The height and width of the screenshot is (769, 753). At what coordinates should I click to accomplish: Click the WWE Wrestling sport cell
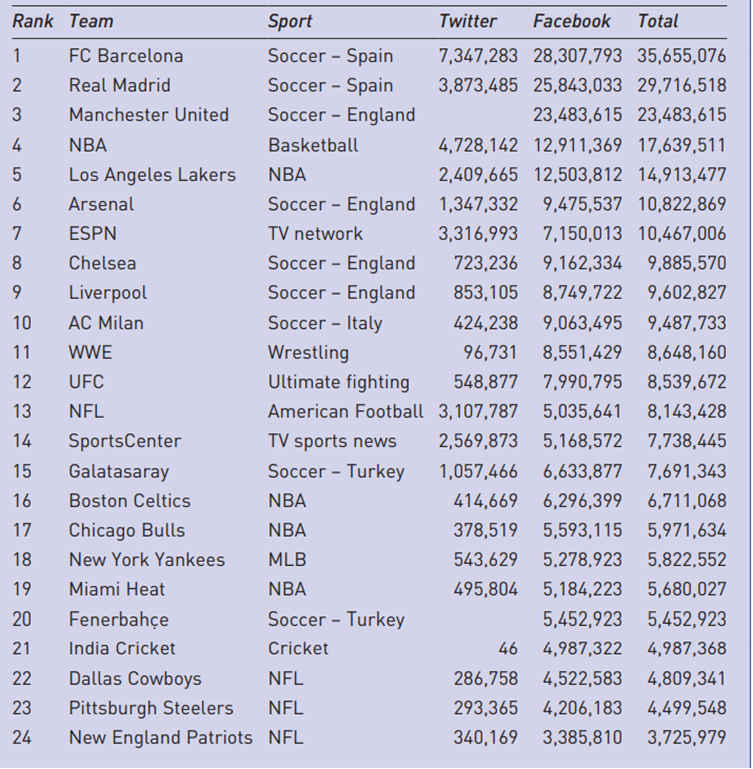coord(308,352)
